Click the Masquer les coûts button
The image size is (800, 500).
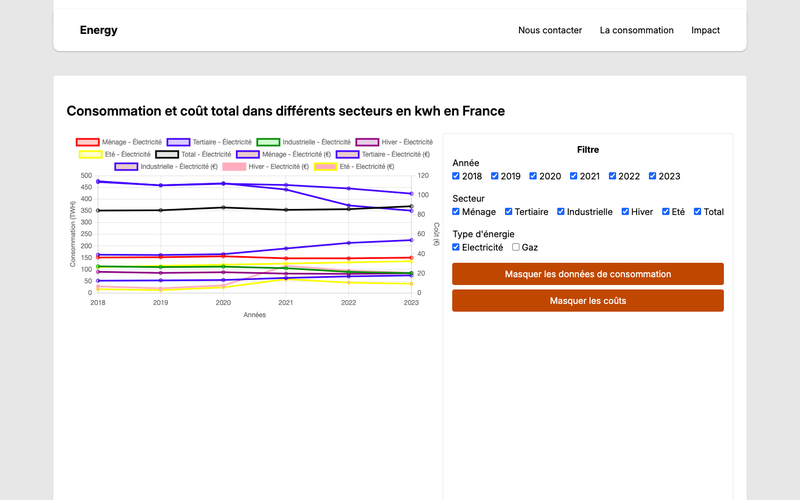tap(587, 300)
